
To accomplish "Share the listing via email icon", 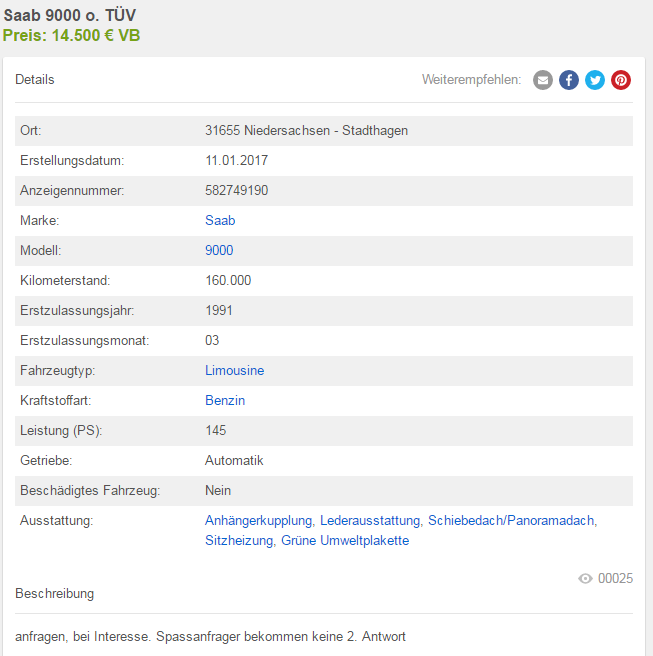I will click(543, 80).
